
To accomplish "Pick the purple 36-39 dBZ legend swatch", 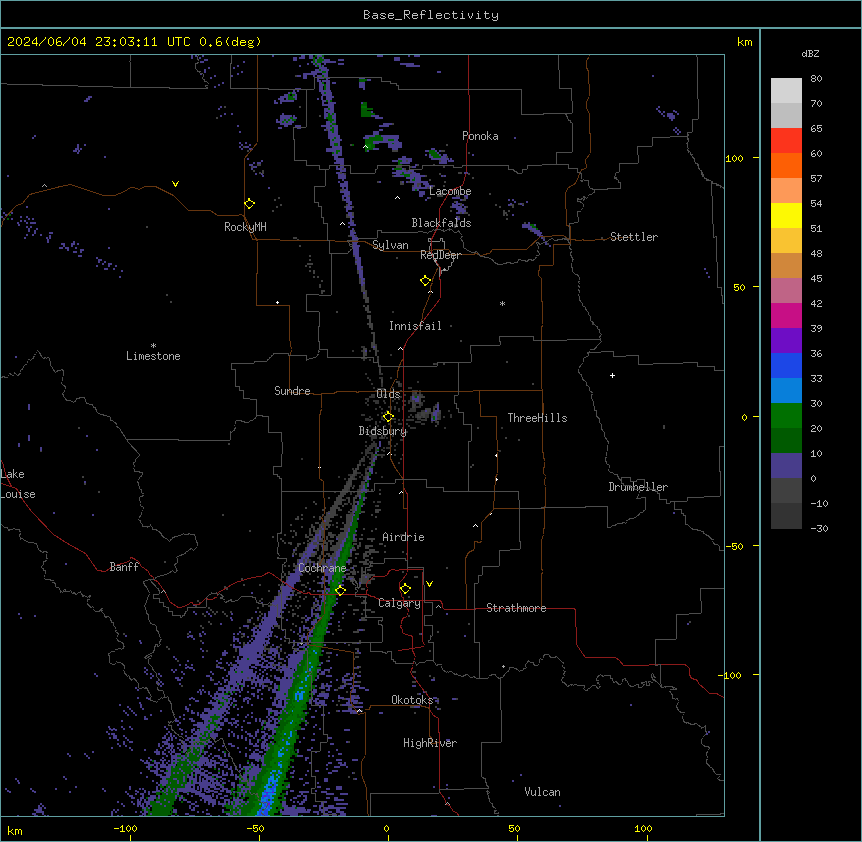I will tap(786, 340).
